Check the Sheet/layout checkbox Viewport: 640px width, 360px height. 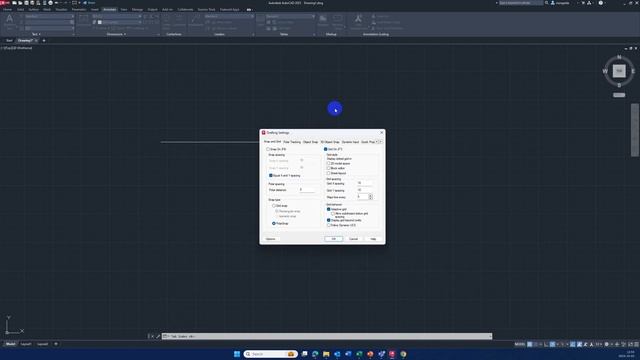coord(329,173)
